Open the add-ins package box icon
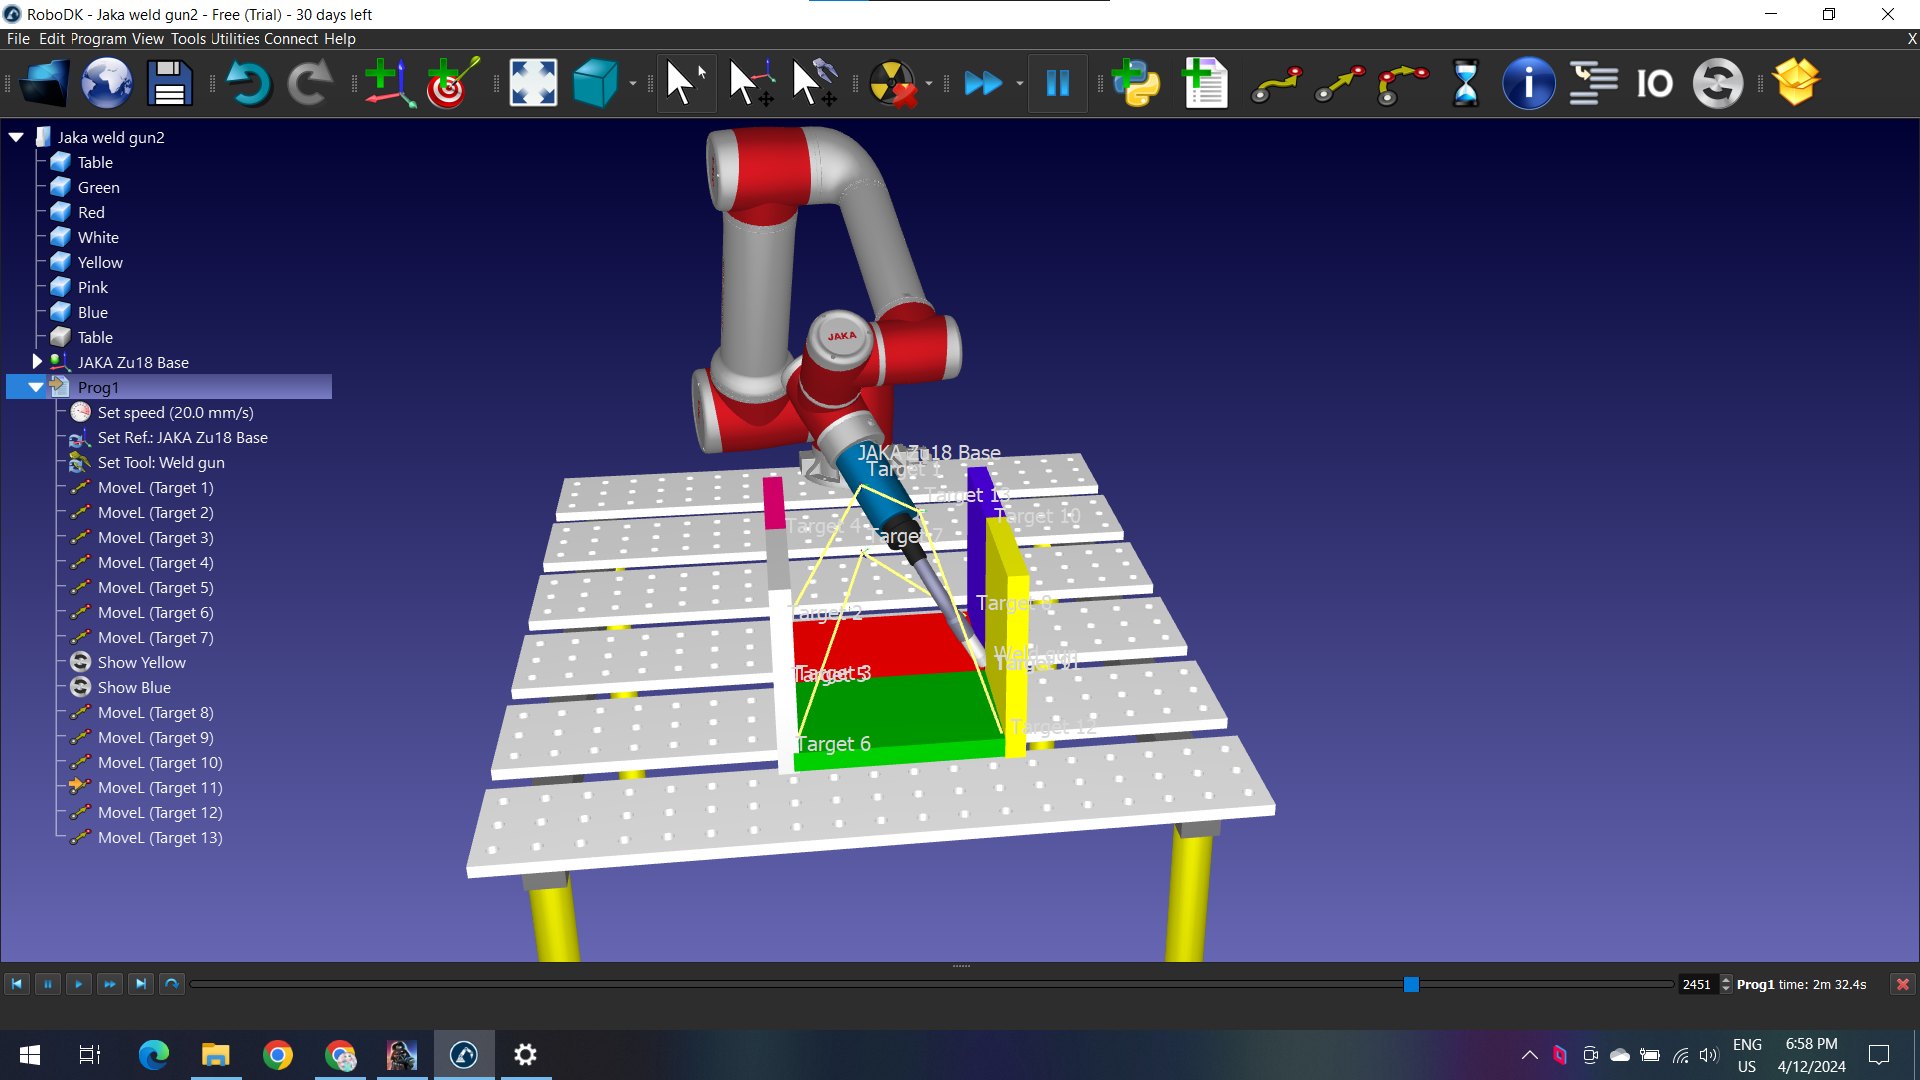Image resolution: width=1920 pixels, height=1080 pixels. click(1796, 83)
